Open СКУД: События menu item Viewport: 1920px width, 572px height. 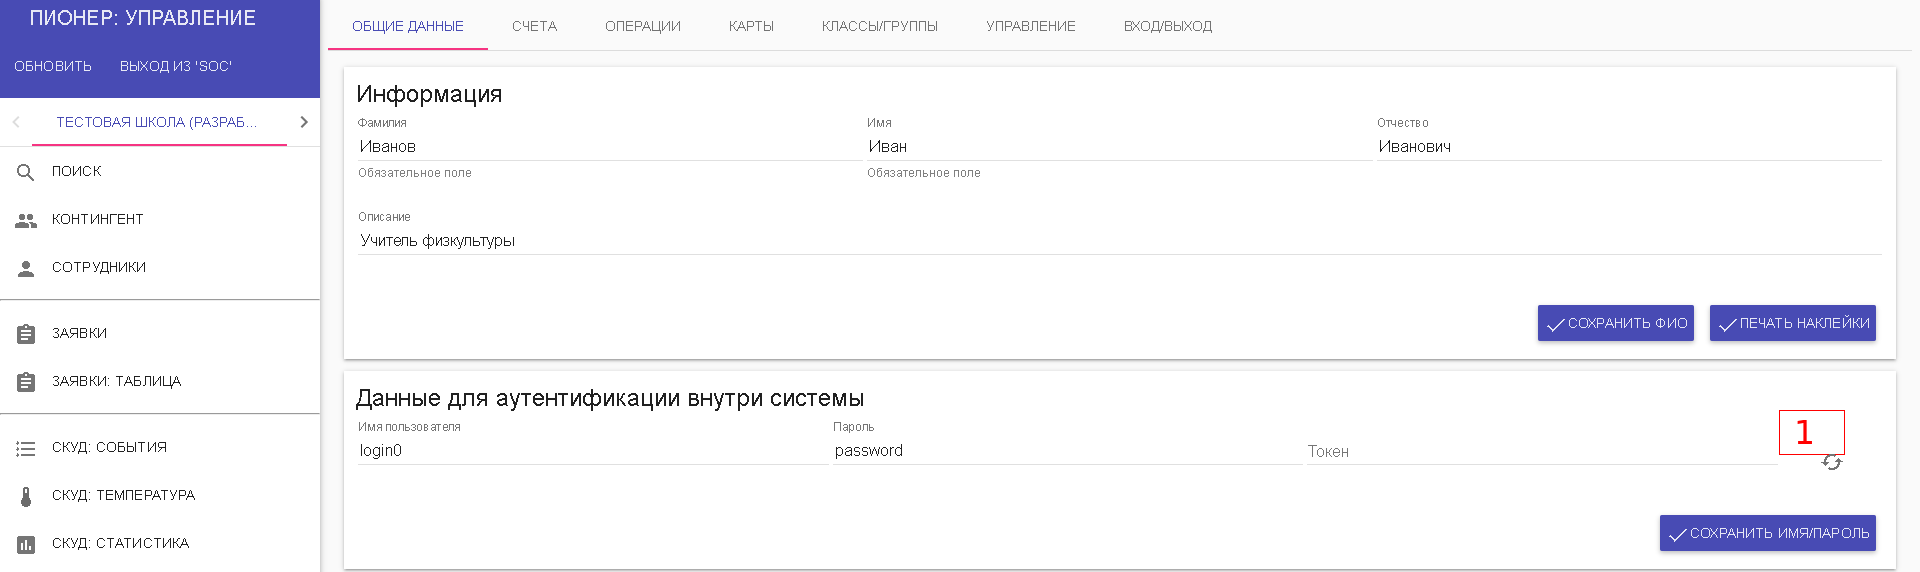pos(160,447)
